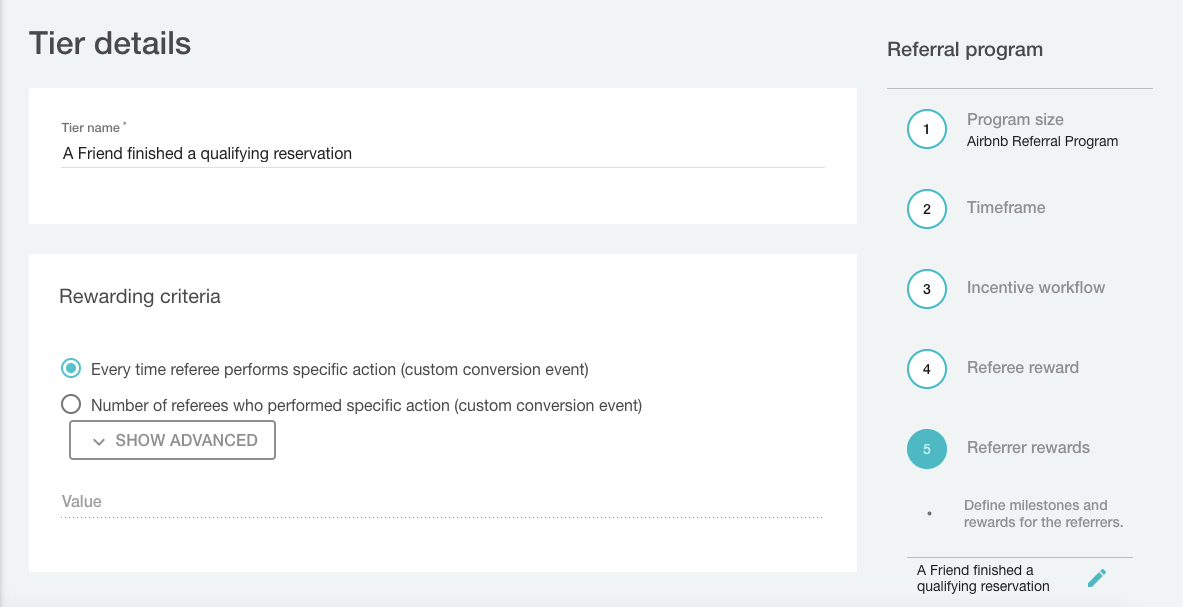
Task: Click step 3 circle icon
Action: pos(927,289)
